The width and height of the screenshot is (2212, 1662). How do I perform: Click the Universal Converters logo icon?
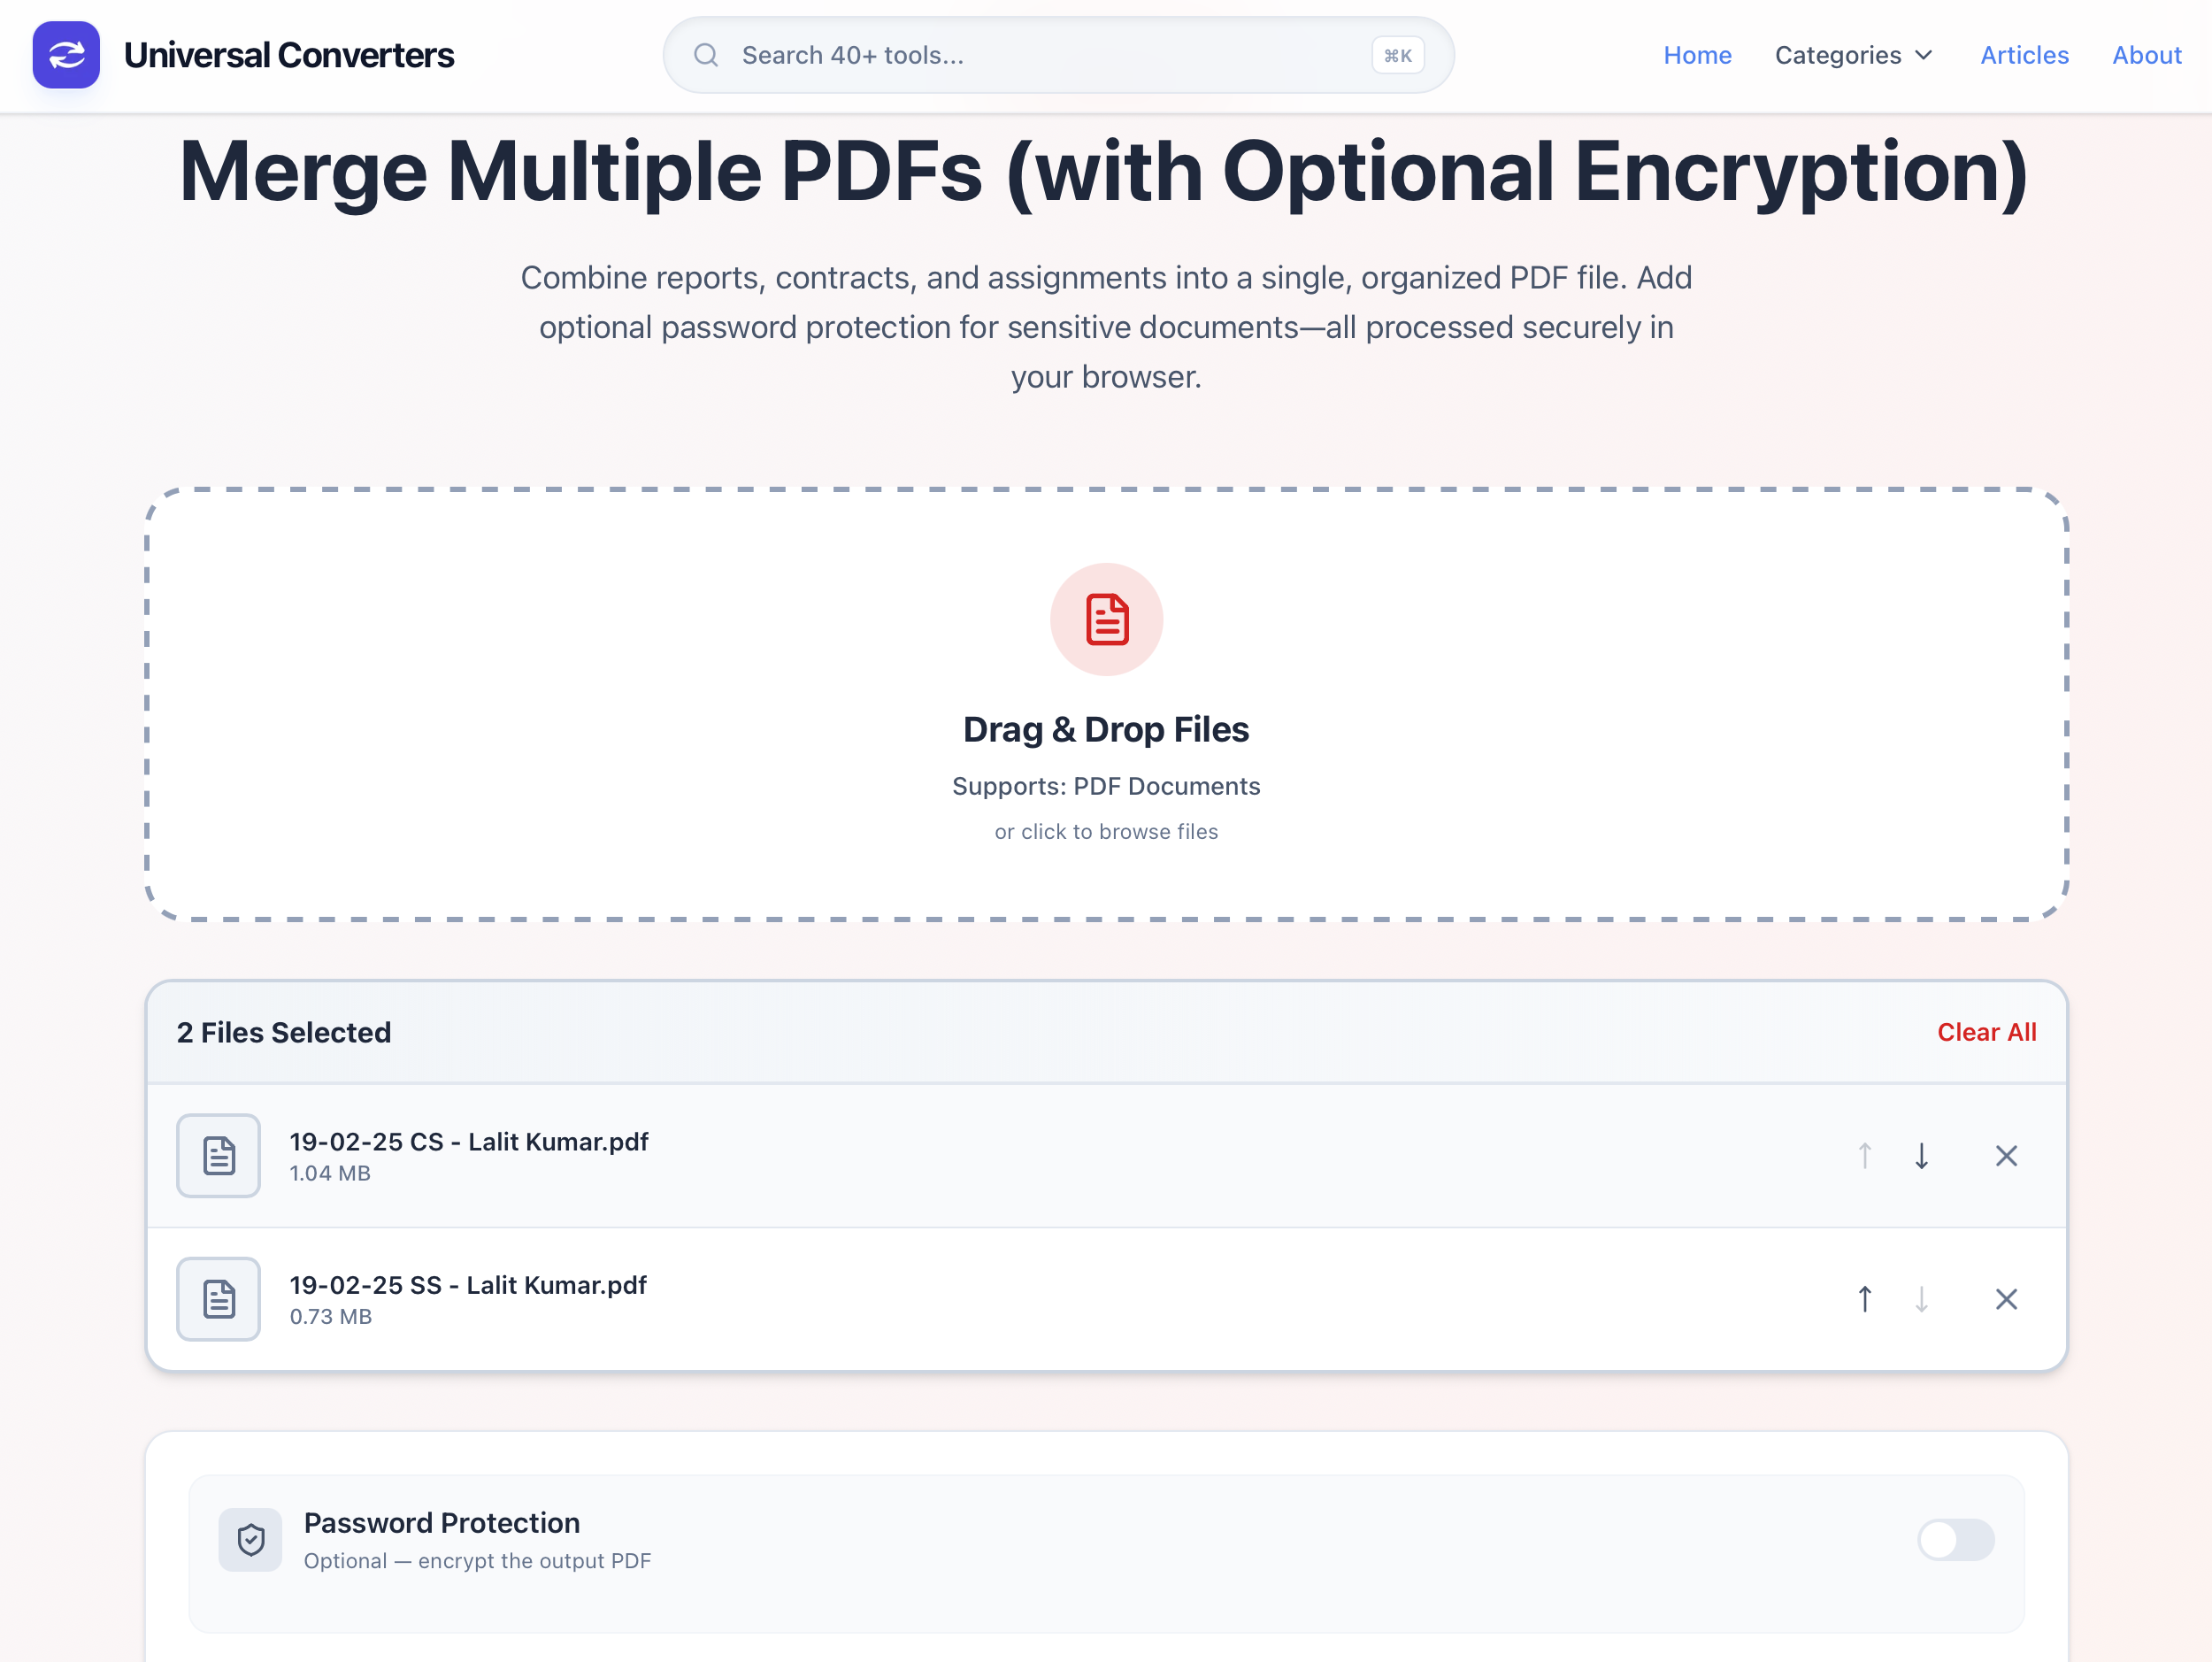(x=66, y=55)
